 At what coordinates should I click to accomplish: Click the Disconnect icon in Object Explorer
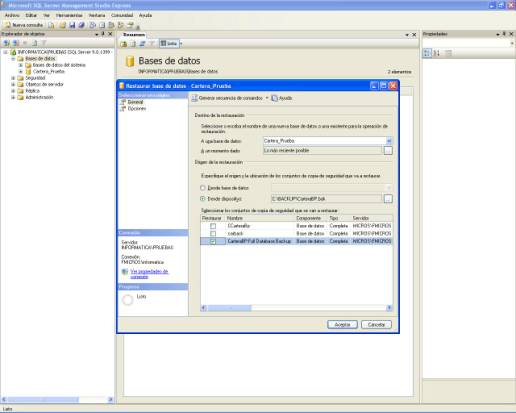click(15, 43)
